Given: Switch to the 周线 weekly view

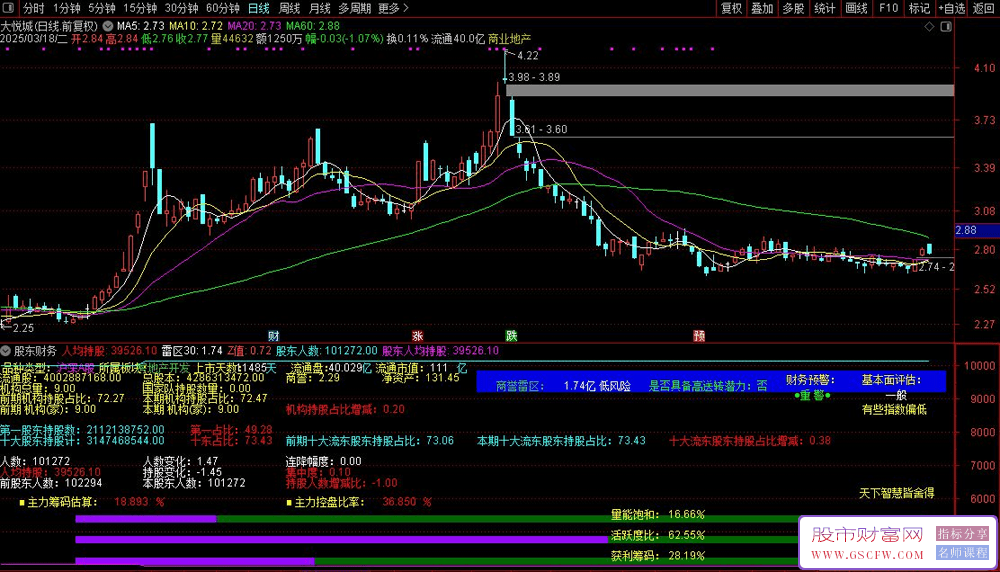Looking at the screenshot, I should click(x=290, y=8).
